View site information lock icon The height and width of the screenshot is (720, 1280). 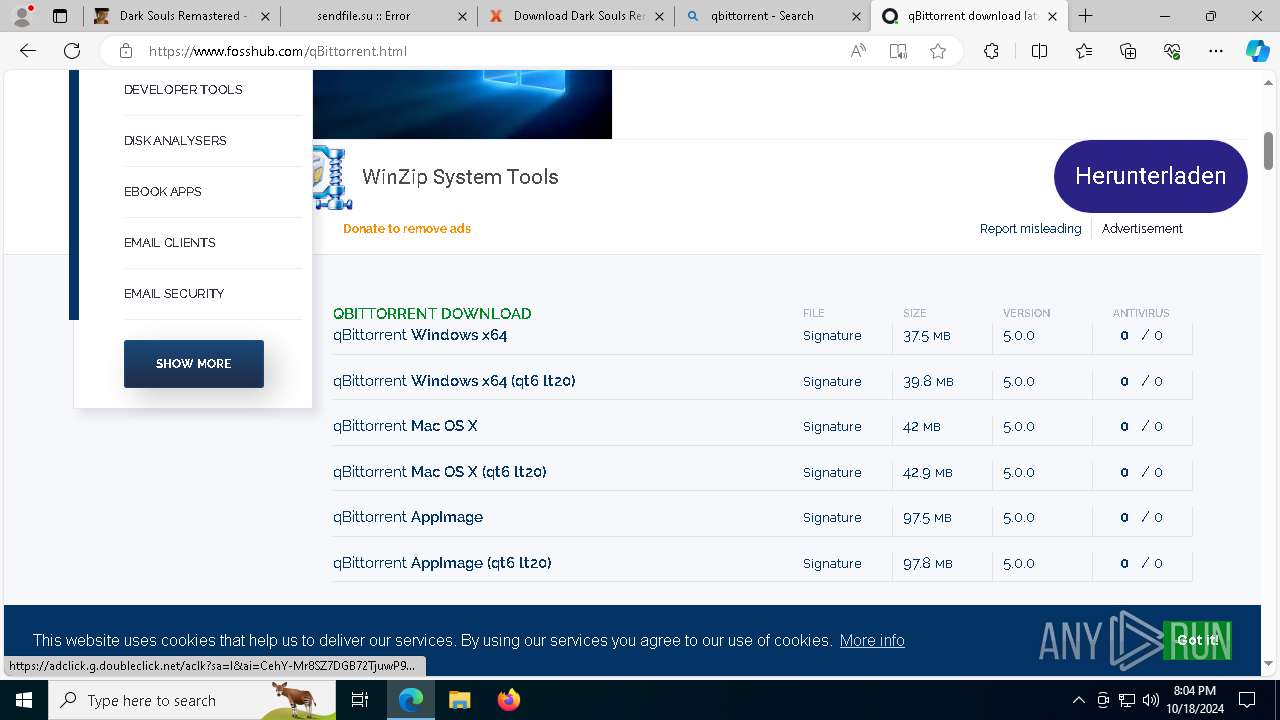coord(125,51)
